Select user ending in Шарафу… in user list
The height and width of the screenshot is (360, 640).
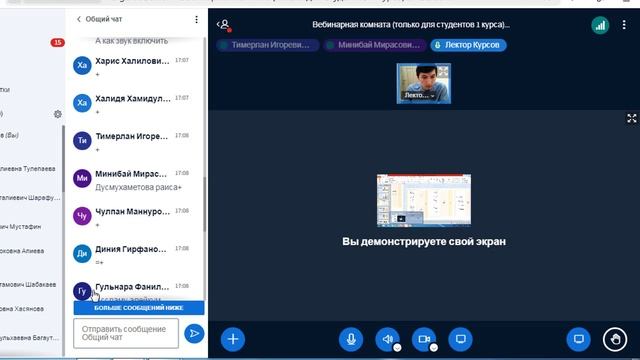[x=30, y=198]
